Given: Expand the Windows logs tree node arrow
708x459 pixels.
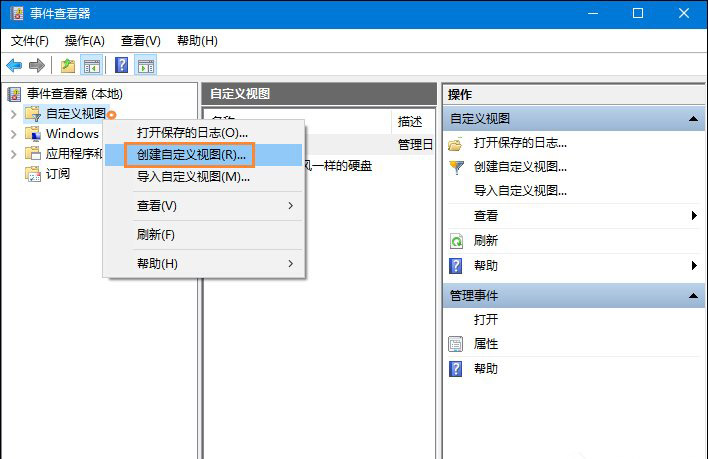Looking at the screenshot, I should [x=13, y=134].
